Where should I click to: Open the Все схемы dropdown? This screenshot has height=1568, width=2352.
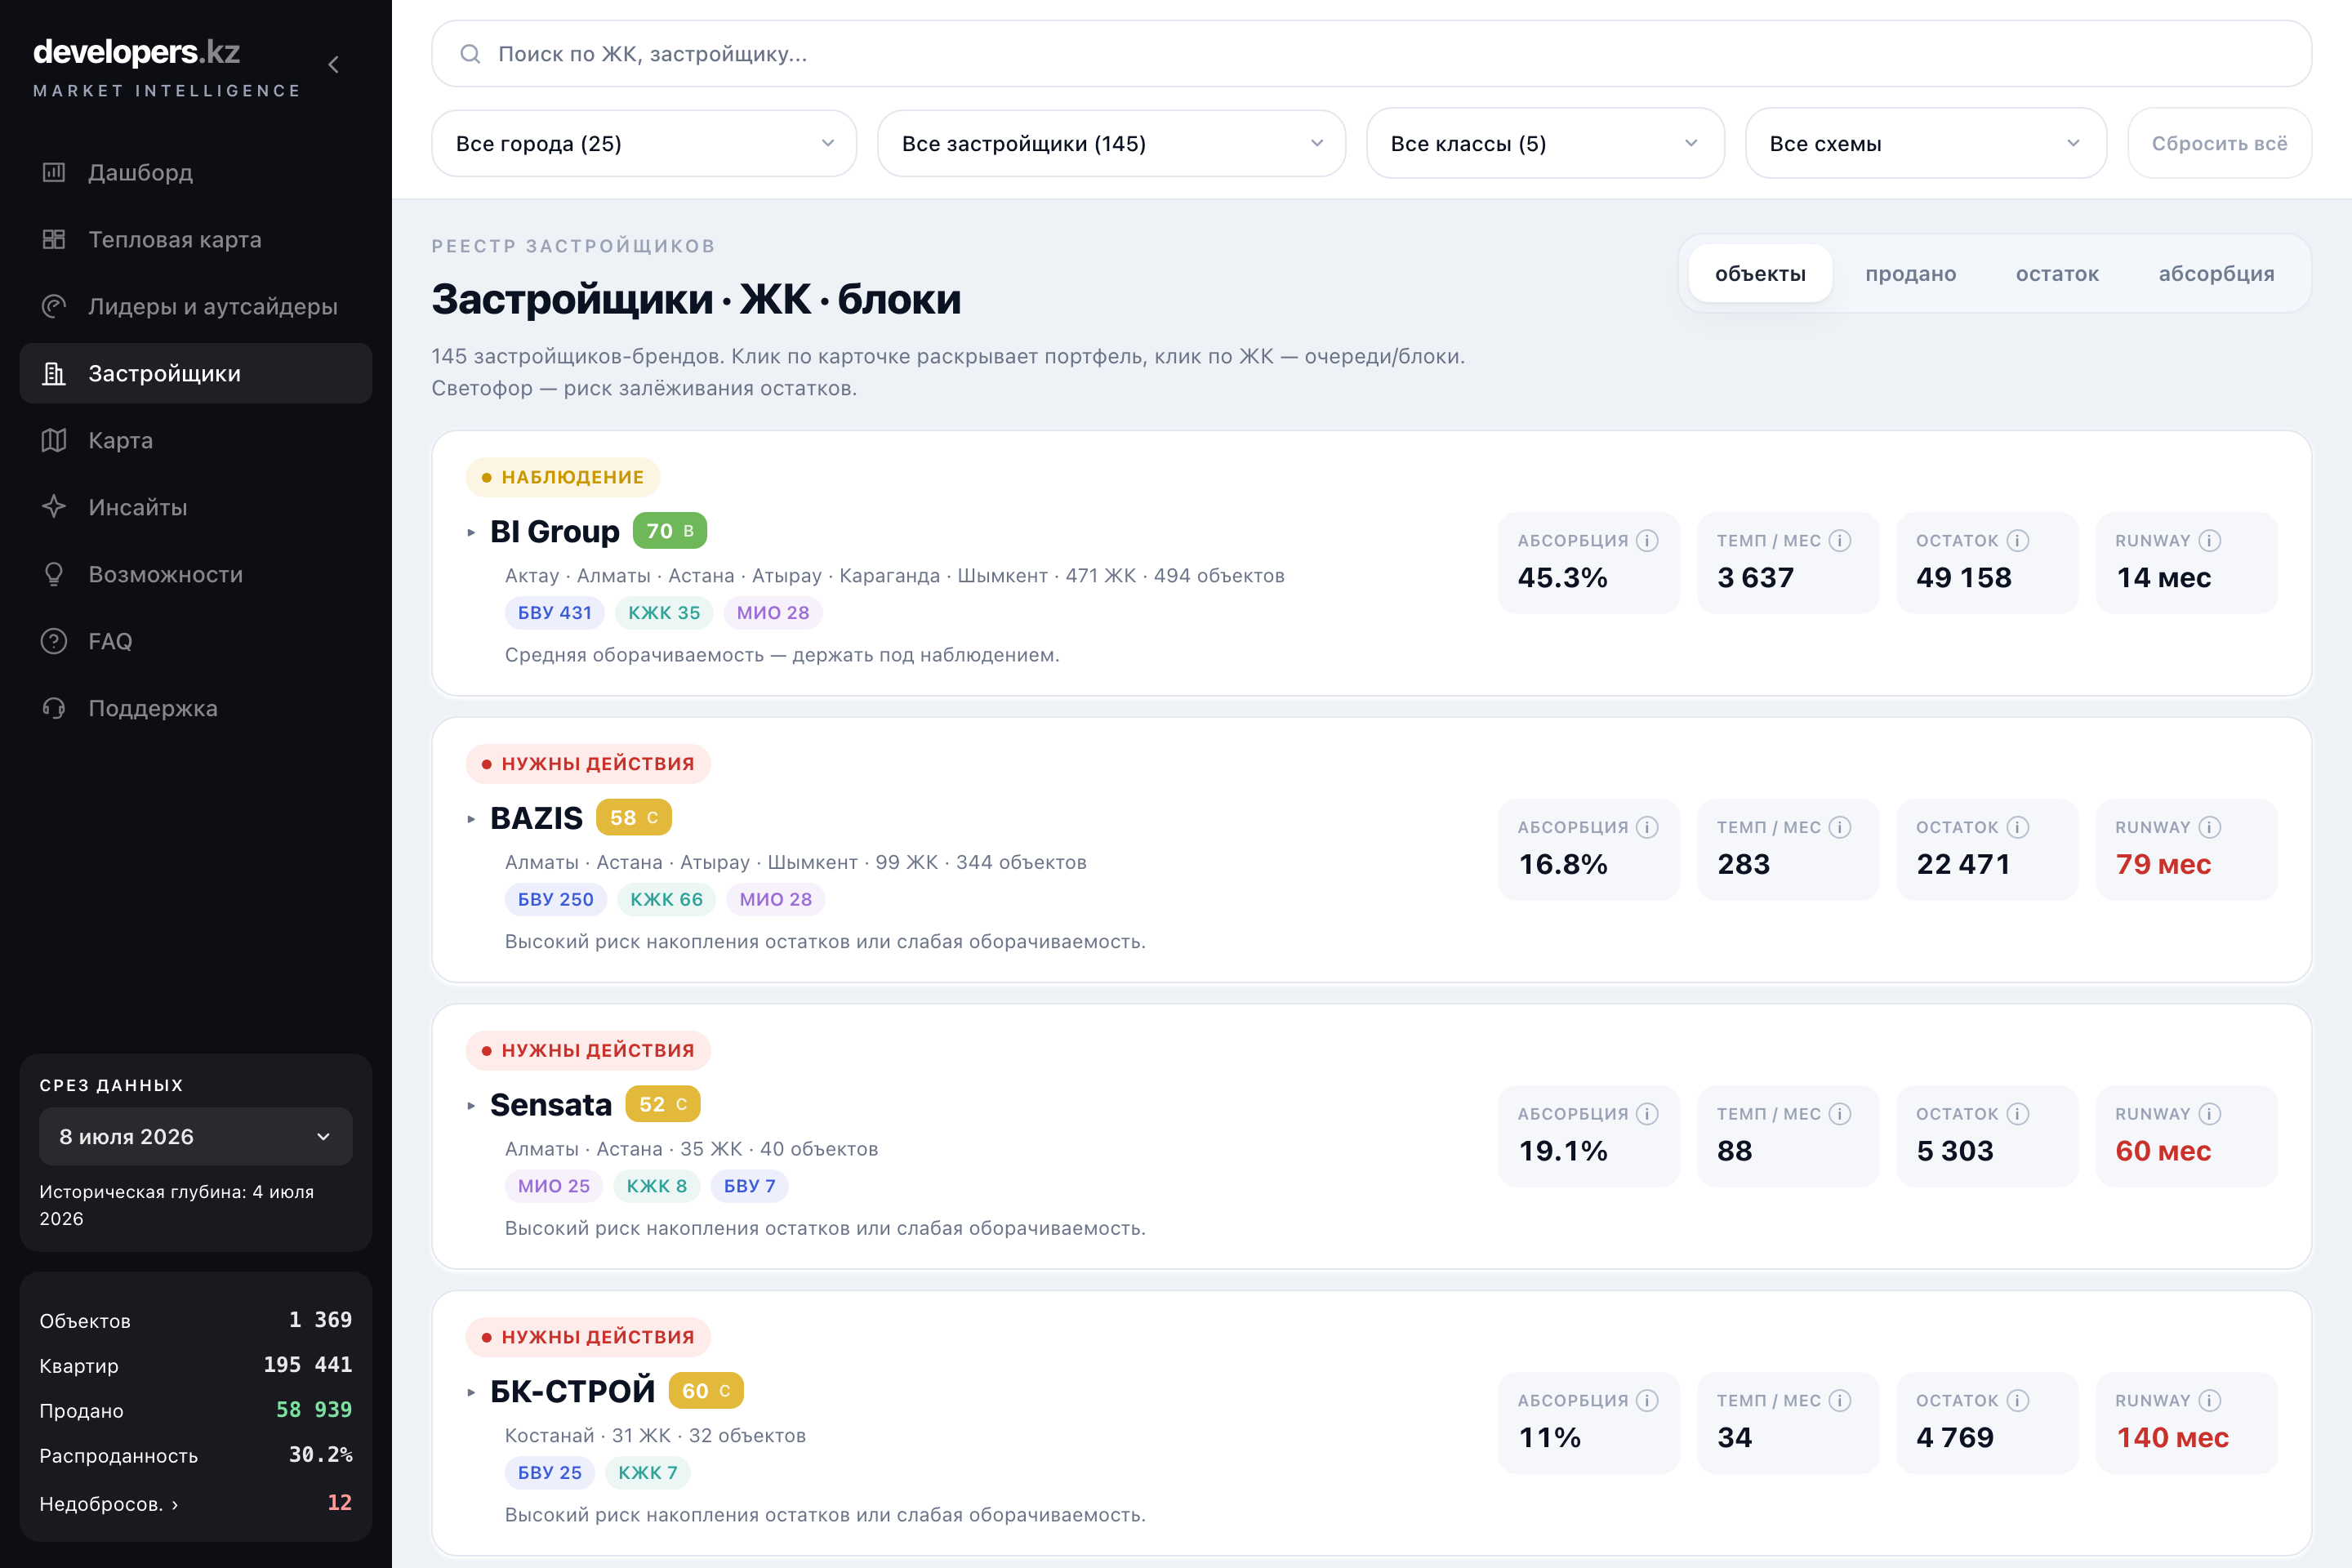(1926, 144)
